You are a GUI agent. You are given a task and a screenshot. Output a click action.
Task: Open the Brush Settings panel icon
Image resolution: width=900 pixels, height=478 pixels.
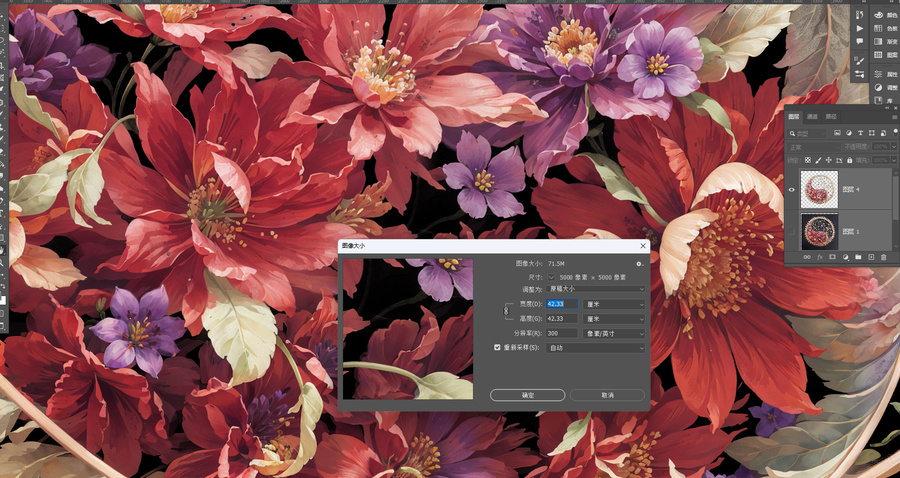coord(859,61)
